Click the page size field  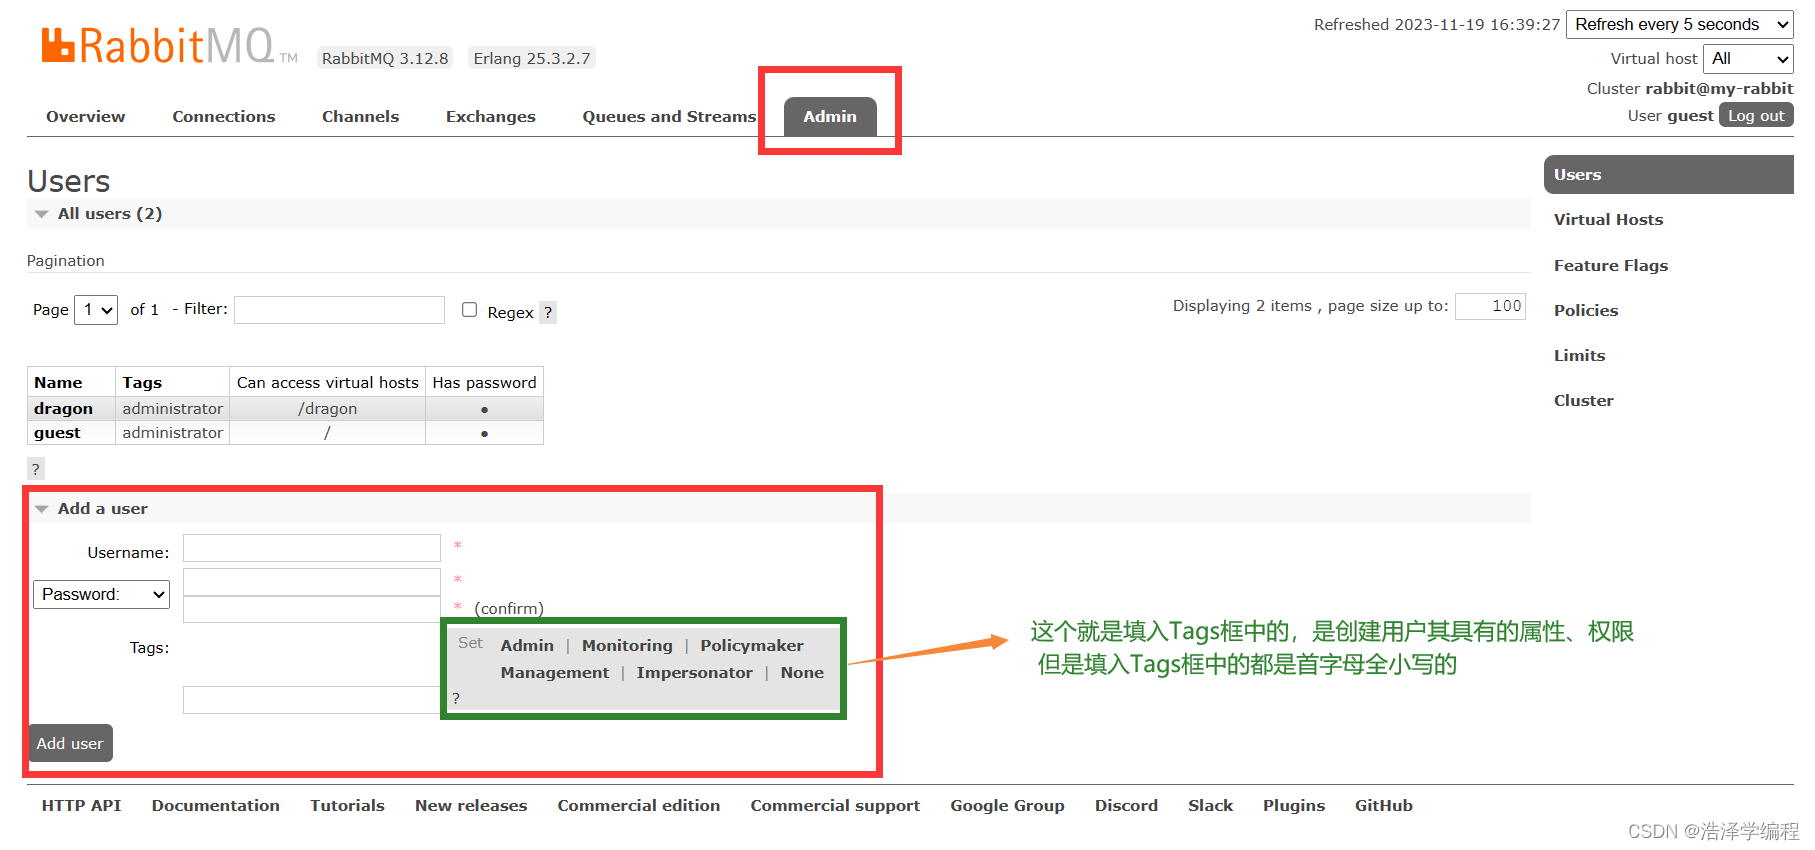(1490, 306)
